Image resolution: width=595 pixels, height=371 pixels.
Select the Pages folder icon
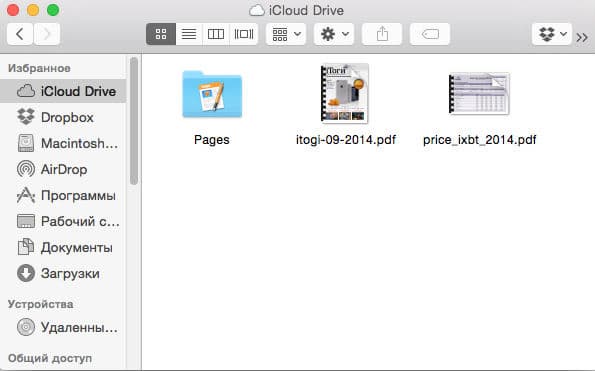[x=212, y=94]
